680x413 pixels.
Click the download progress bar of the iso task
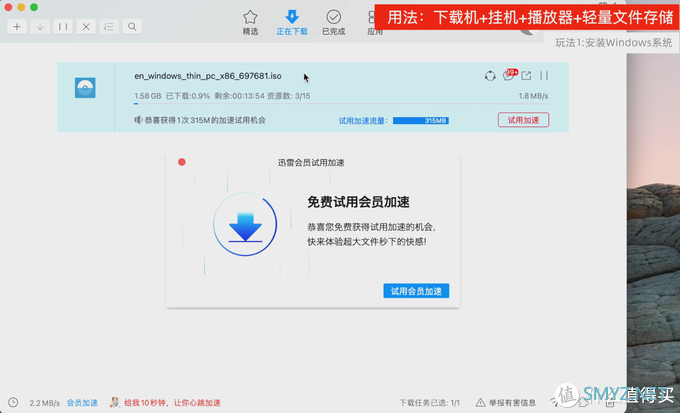click(x=341, y=104)
